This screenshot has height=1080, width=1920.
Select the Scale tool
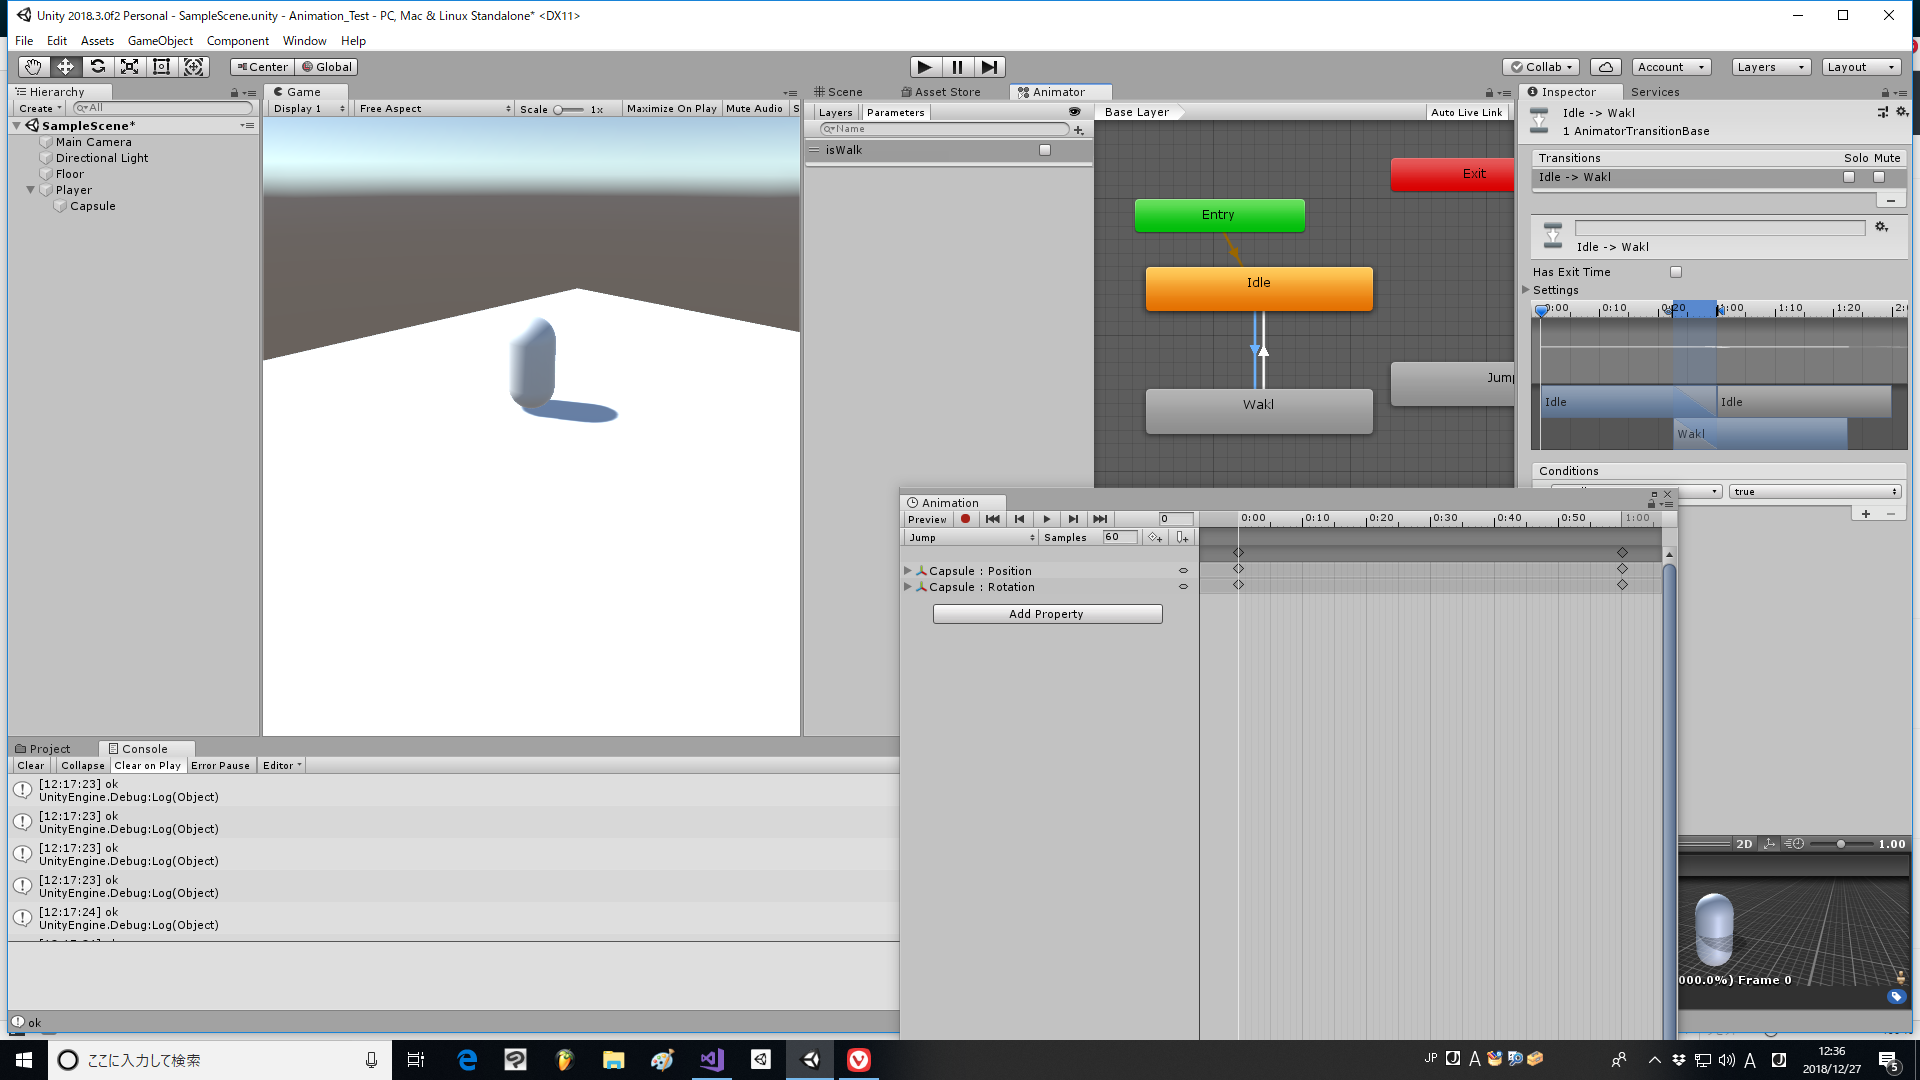pos(129,67)
